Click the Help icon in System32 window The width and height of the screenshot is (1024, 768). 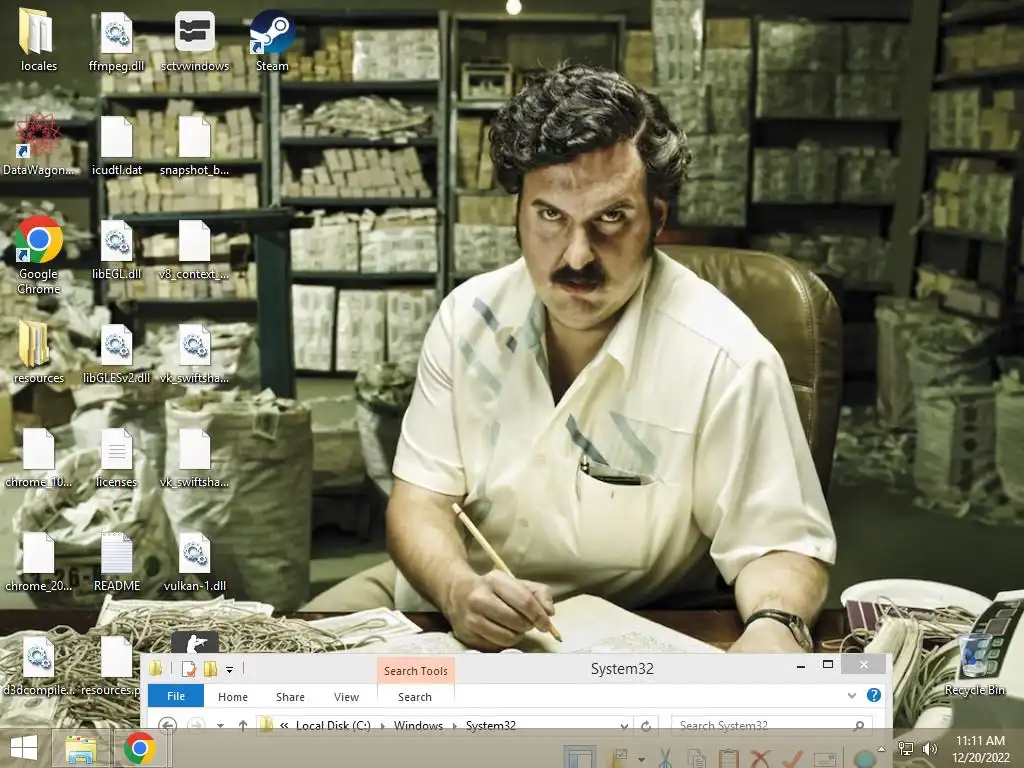(874, 695)
